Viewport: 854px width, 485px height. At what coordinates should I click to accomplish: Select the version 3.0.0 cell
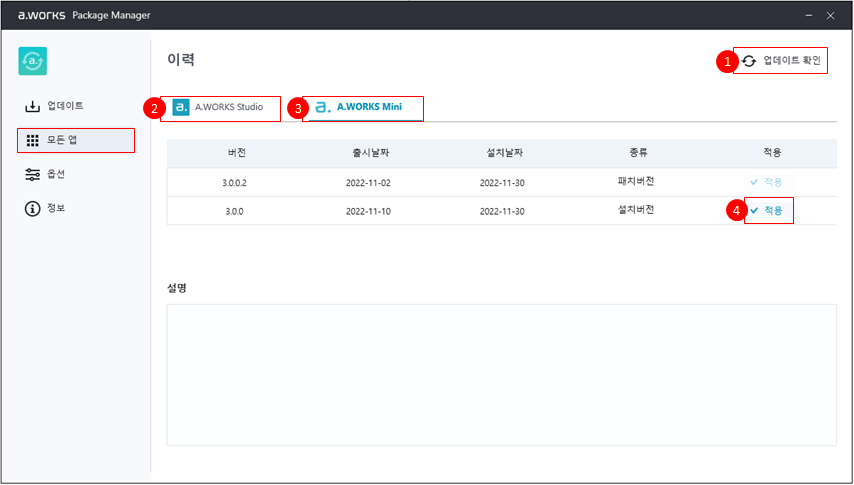pos(234,211)
